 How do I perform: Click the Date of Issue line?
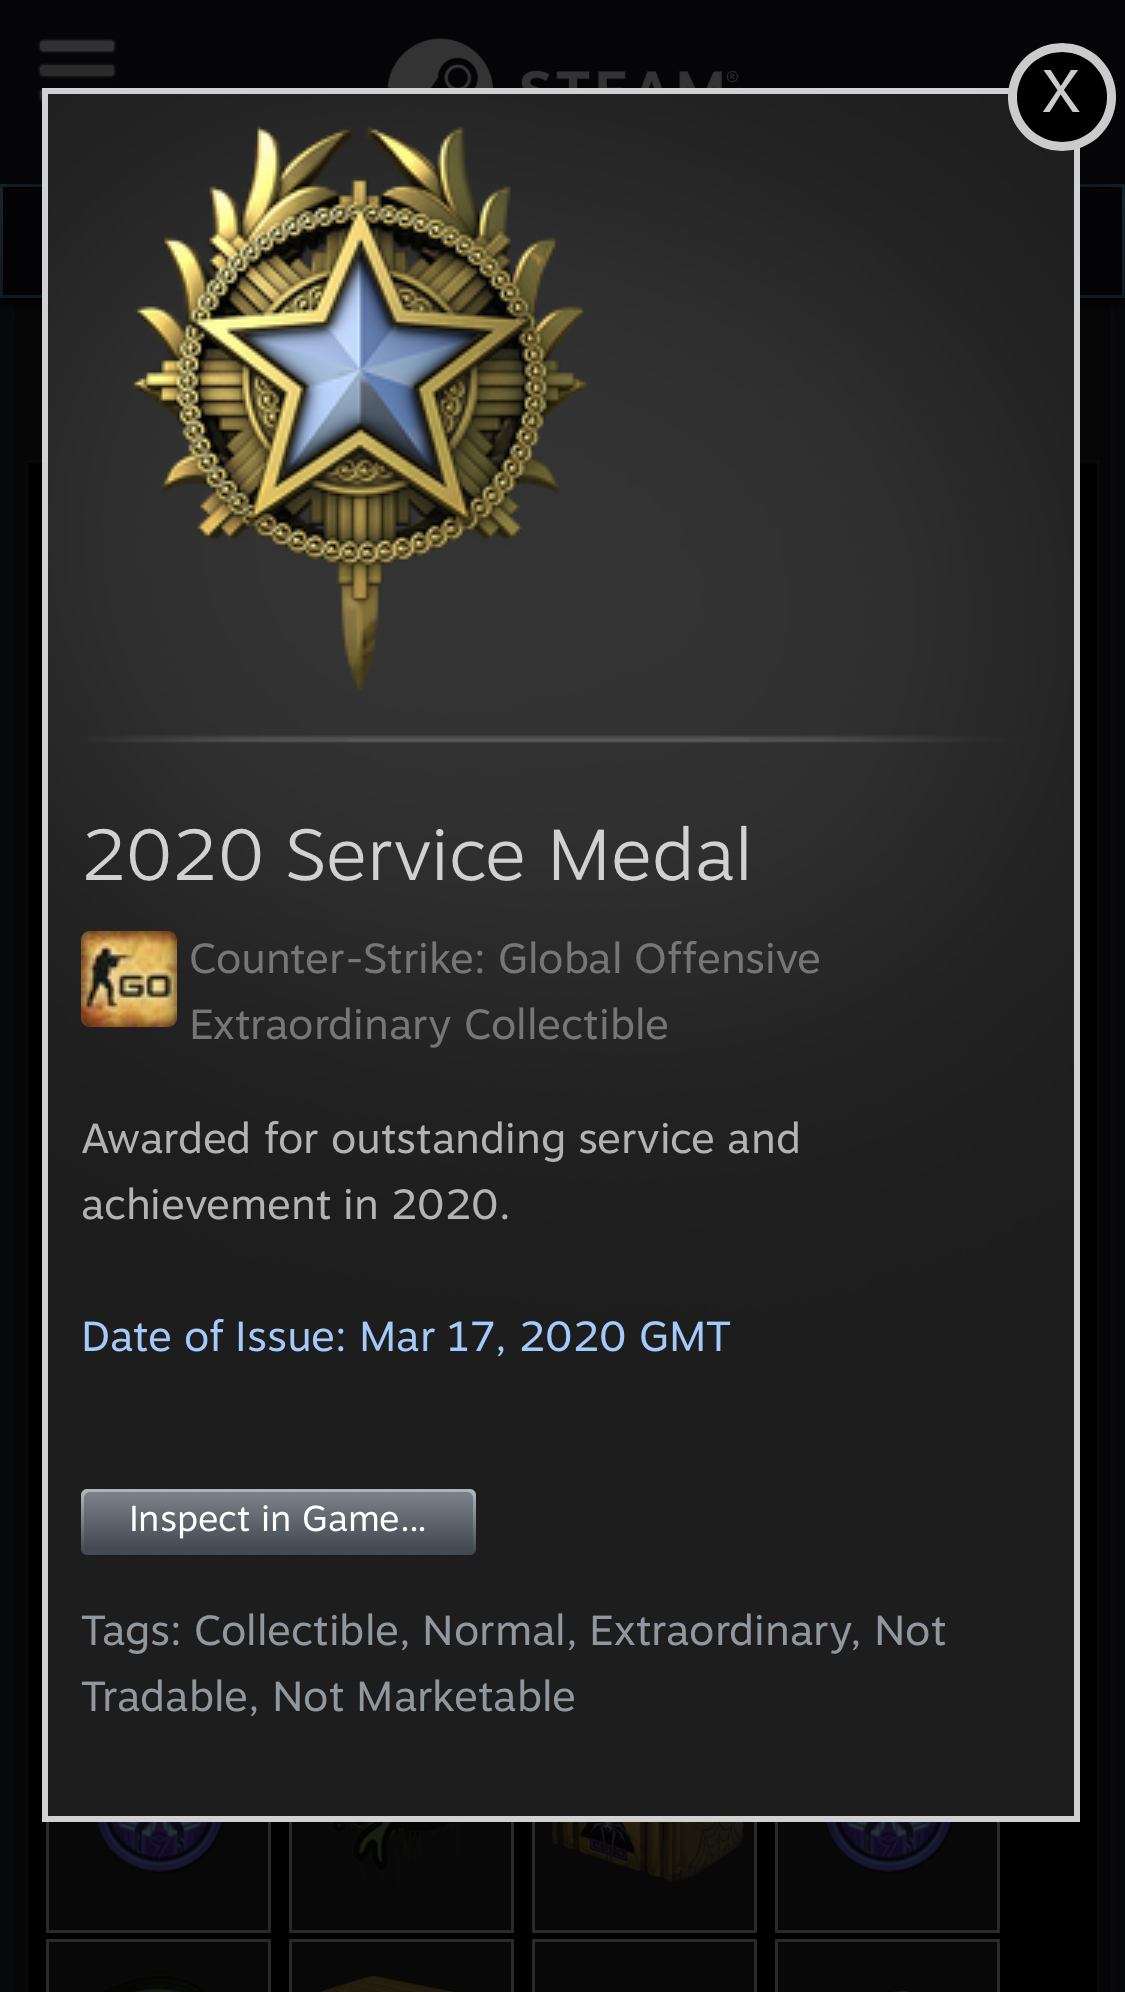point(406,1337)
